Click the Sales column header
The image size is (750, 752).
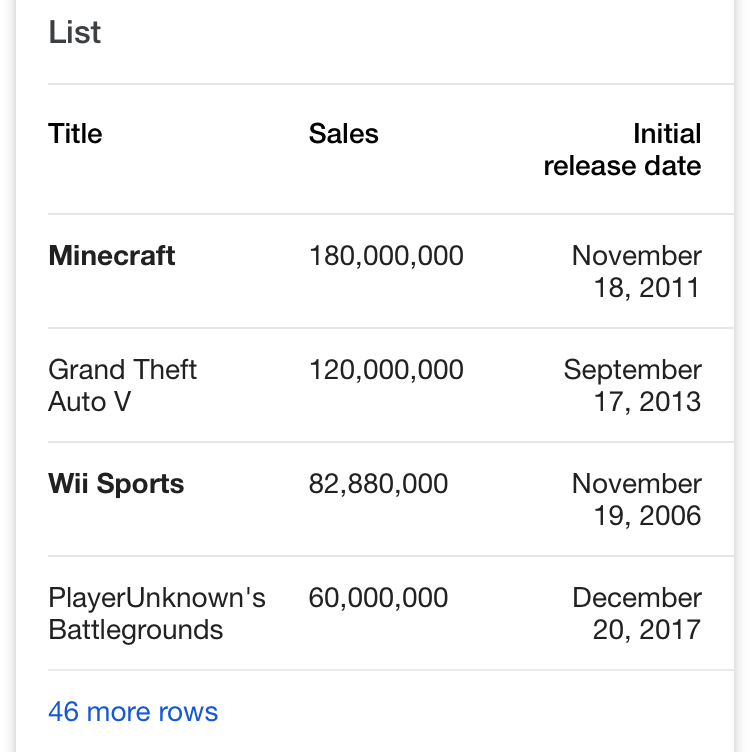coord(344,134)
